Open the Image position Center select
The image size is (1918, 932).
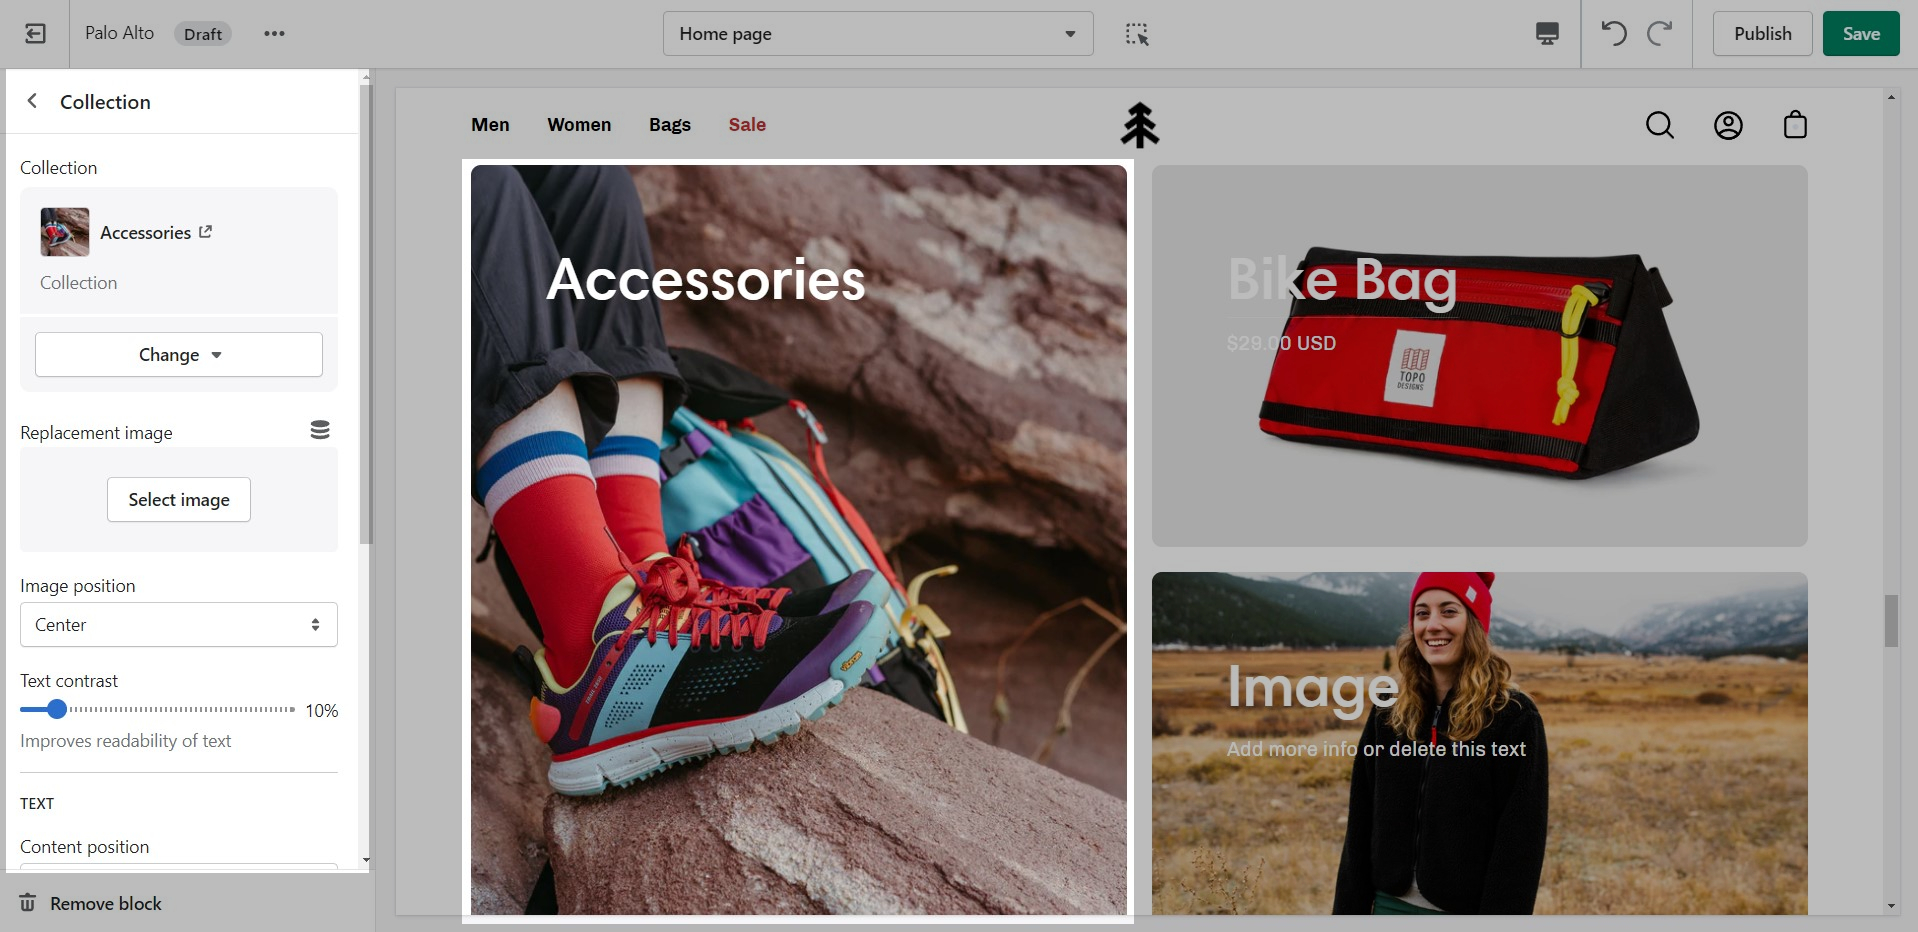coord(179,625)
